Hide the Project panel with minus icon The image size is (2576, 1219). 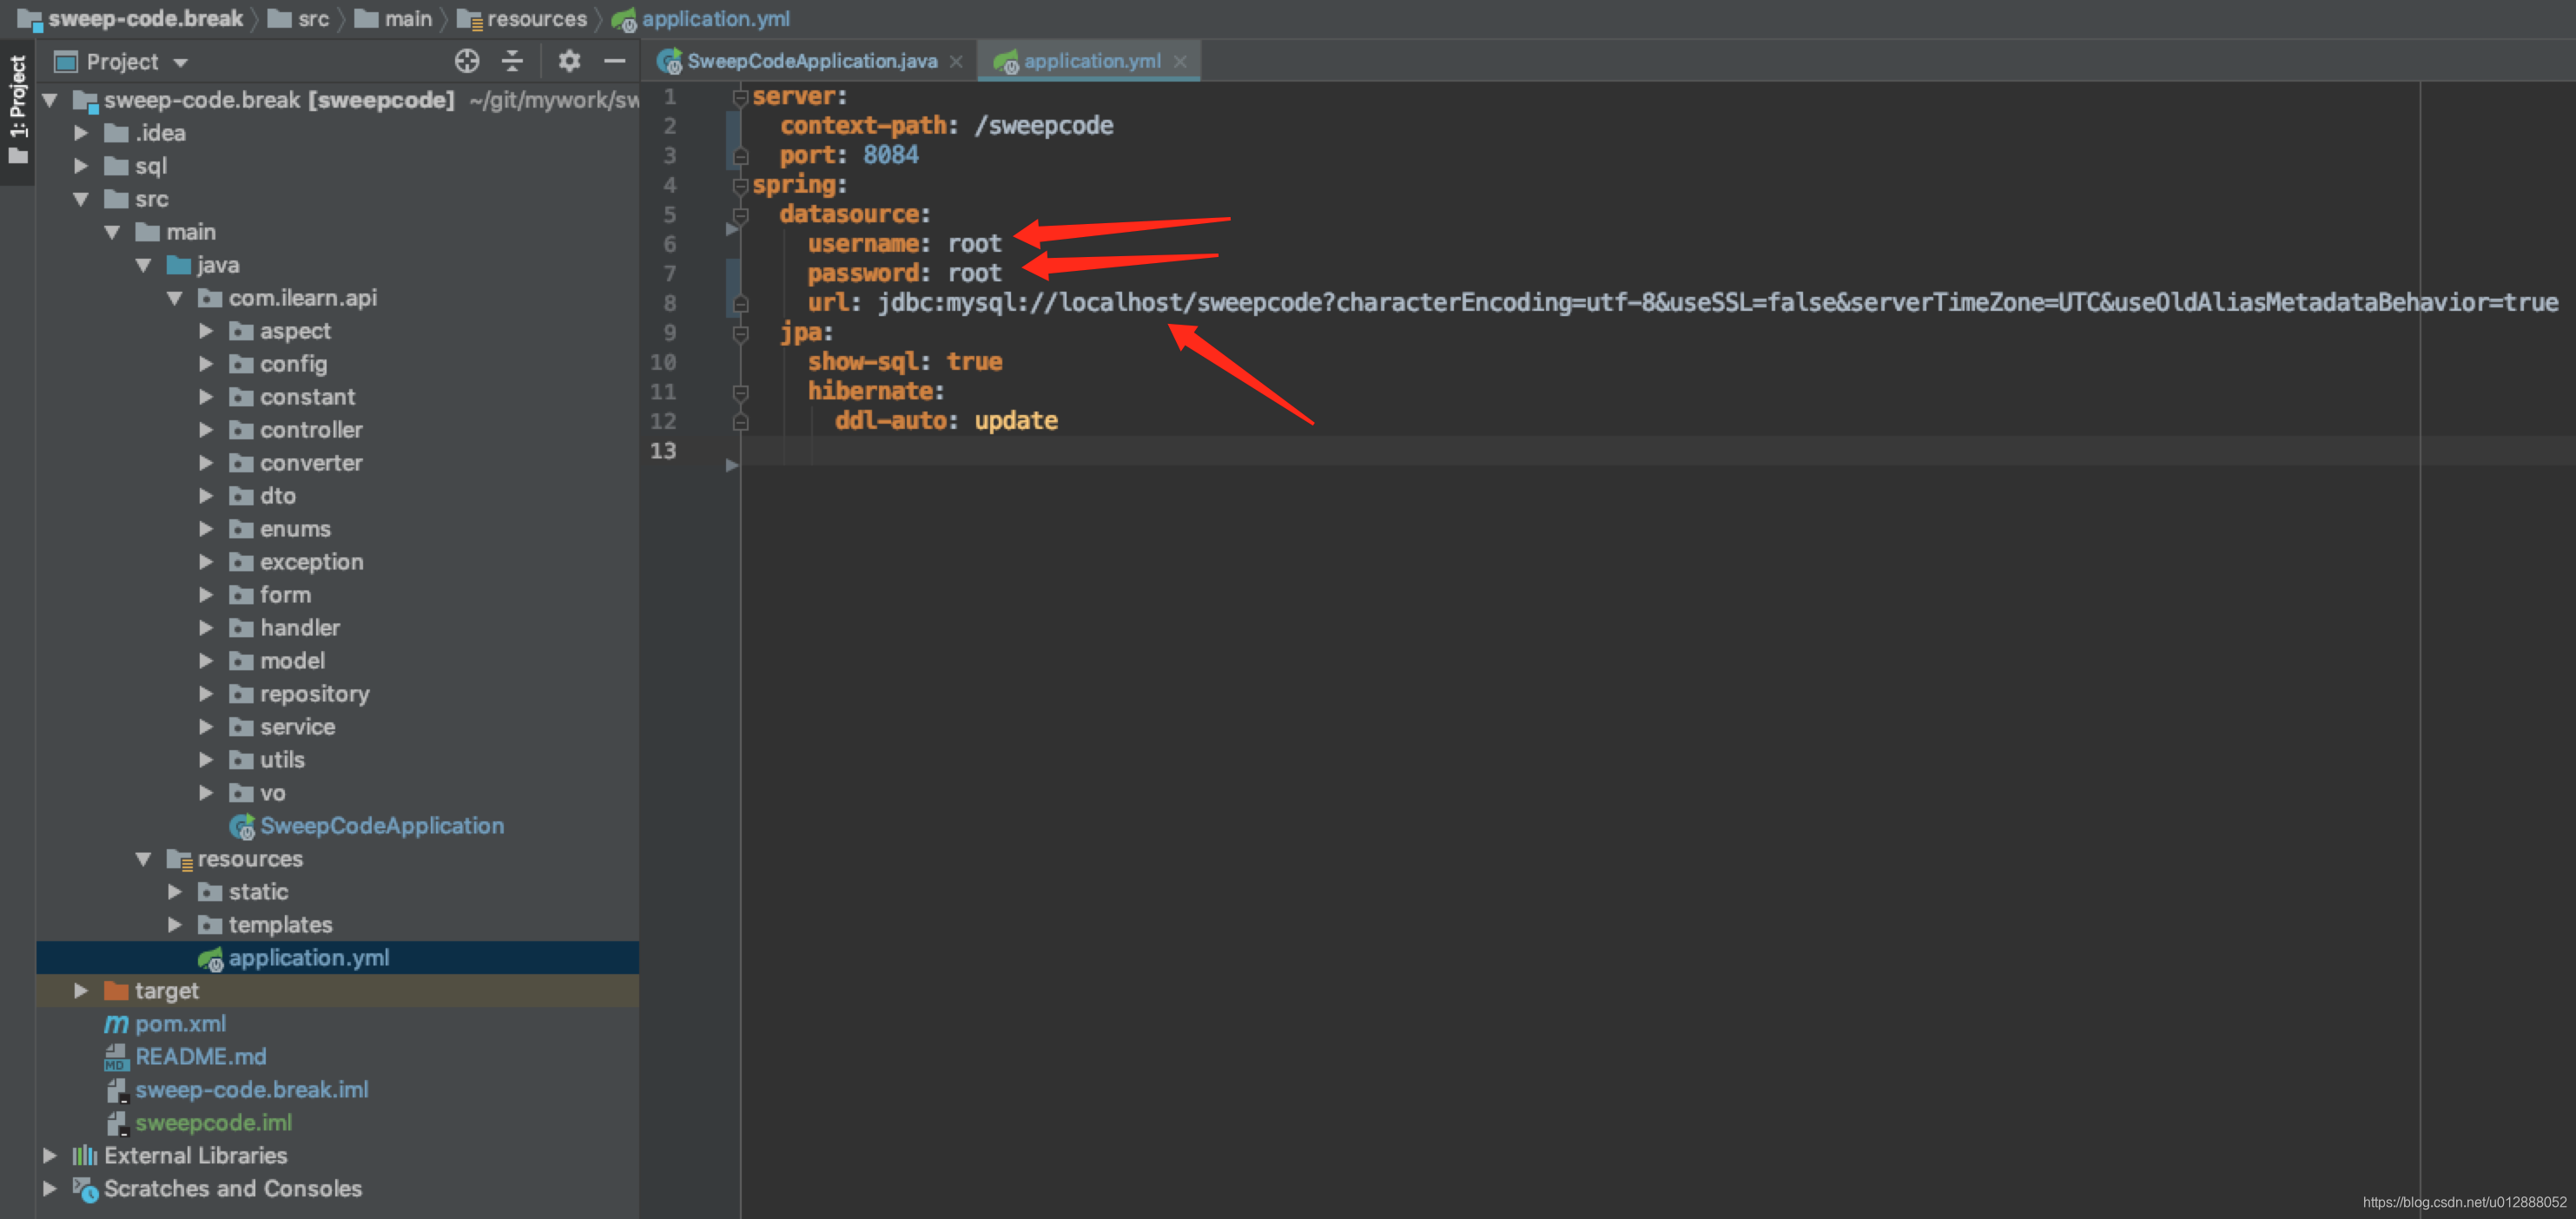615,61
